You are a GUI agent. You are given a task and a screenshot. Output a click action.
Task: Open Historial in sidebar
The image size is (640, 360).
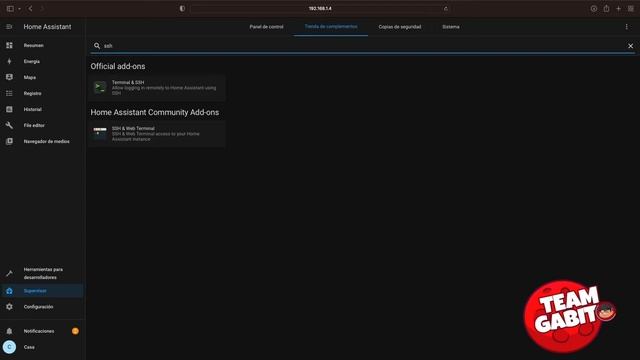pyautogui.click(x=32, y=109)
